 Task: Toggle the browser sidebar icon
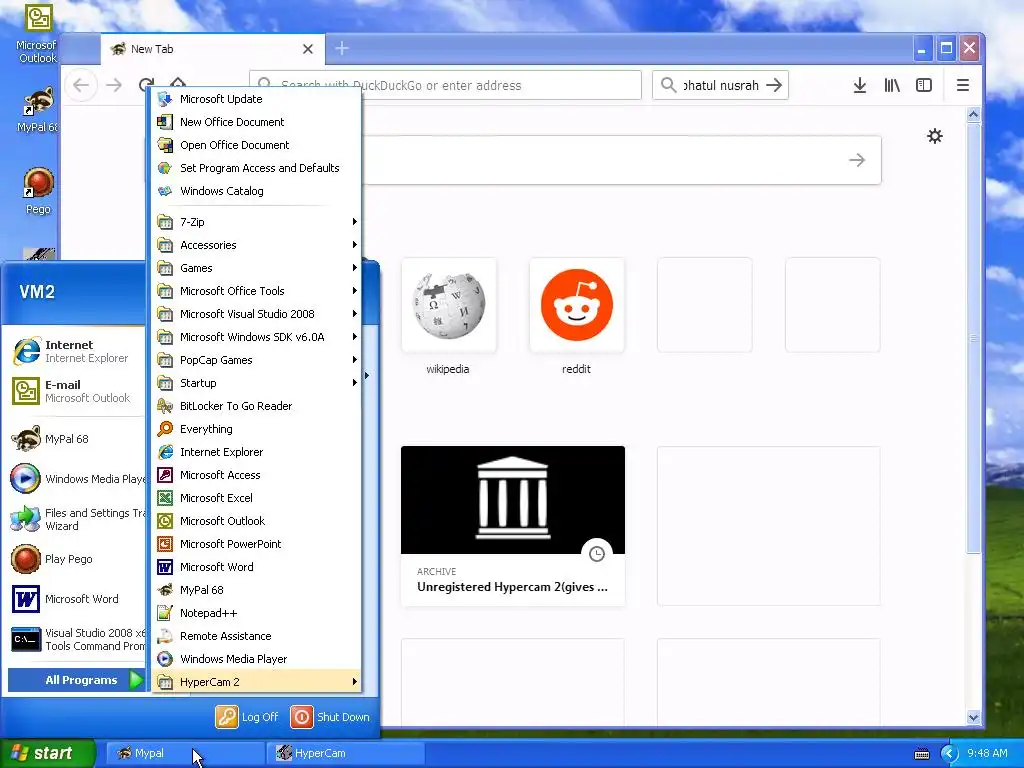(x=924, y=85)
